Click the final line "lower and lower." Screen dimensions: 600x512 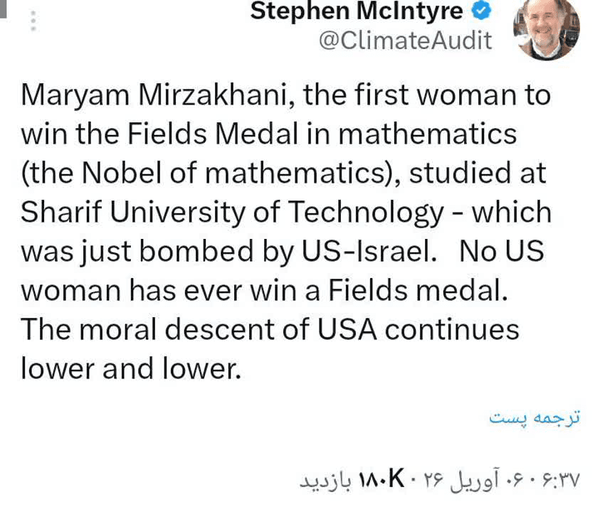[131, 369]
